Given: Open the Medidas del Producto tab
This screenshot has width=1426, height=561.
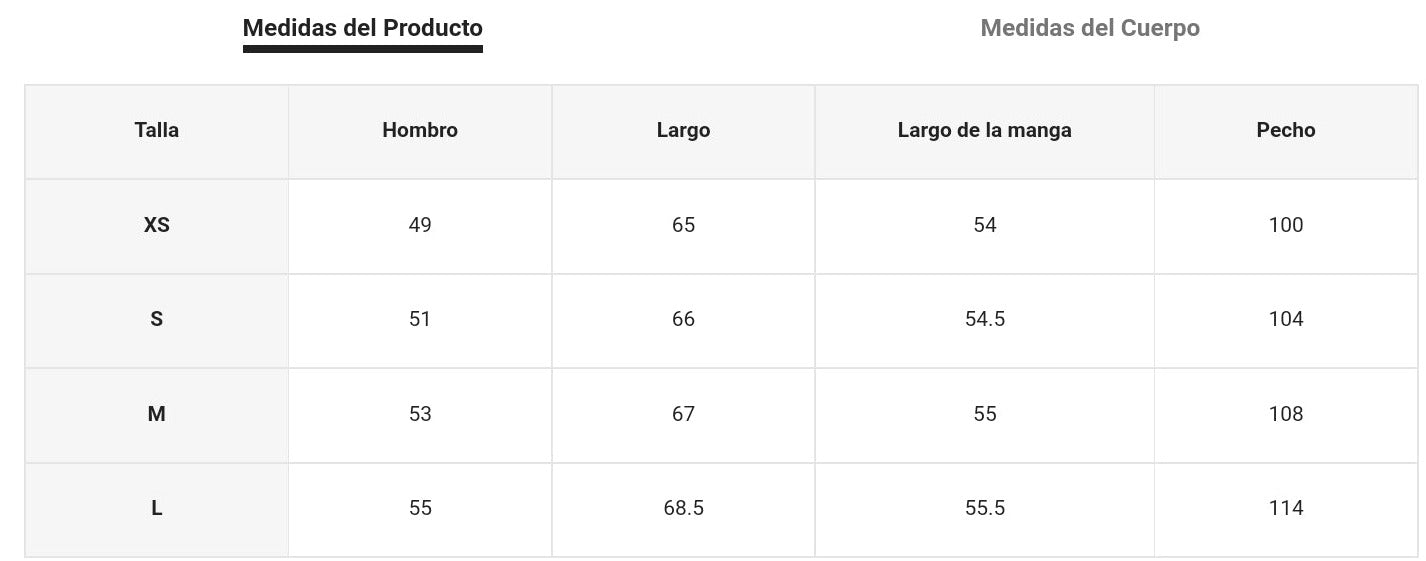Looking at the screenshot, I should [x=362, y=28].
